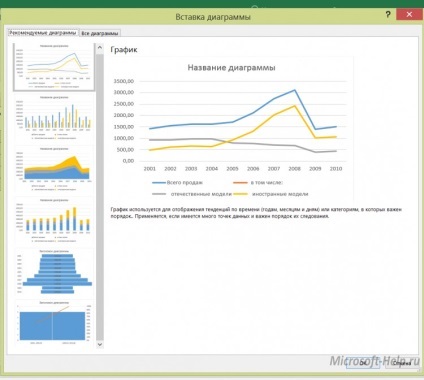This screenshot has width=424, height=380.
Task: Open dialog help with question mark
Action: (x=388, y=14)
